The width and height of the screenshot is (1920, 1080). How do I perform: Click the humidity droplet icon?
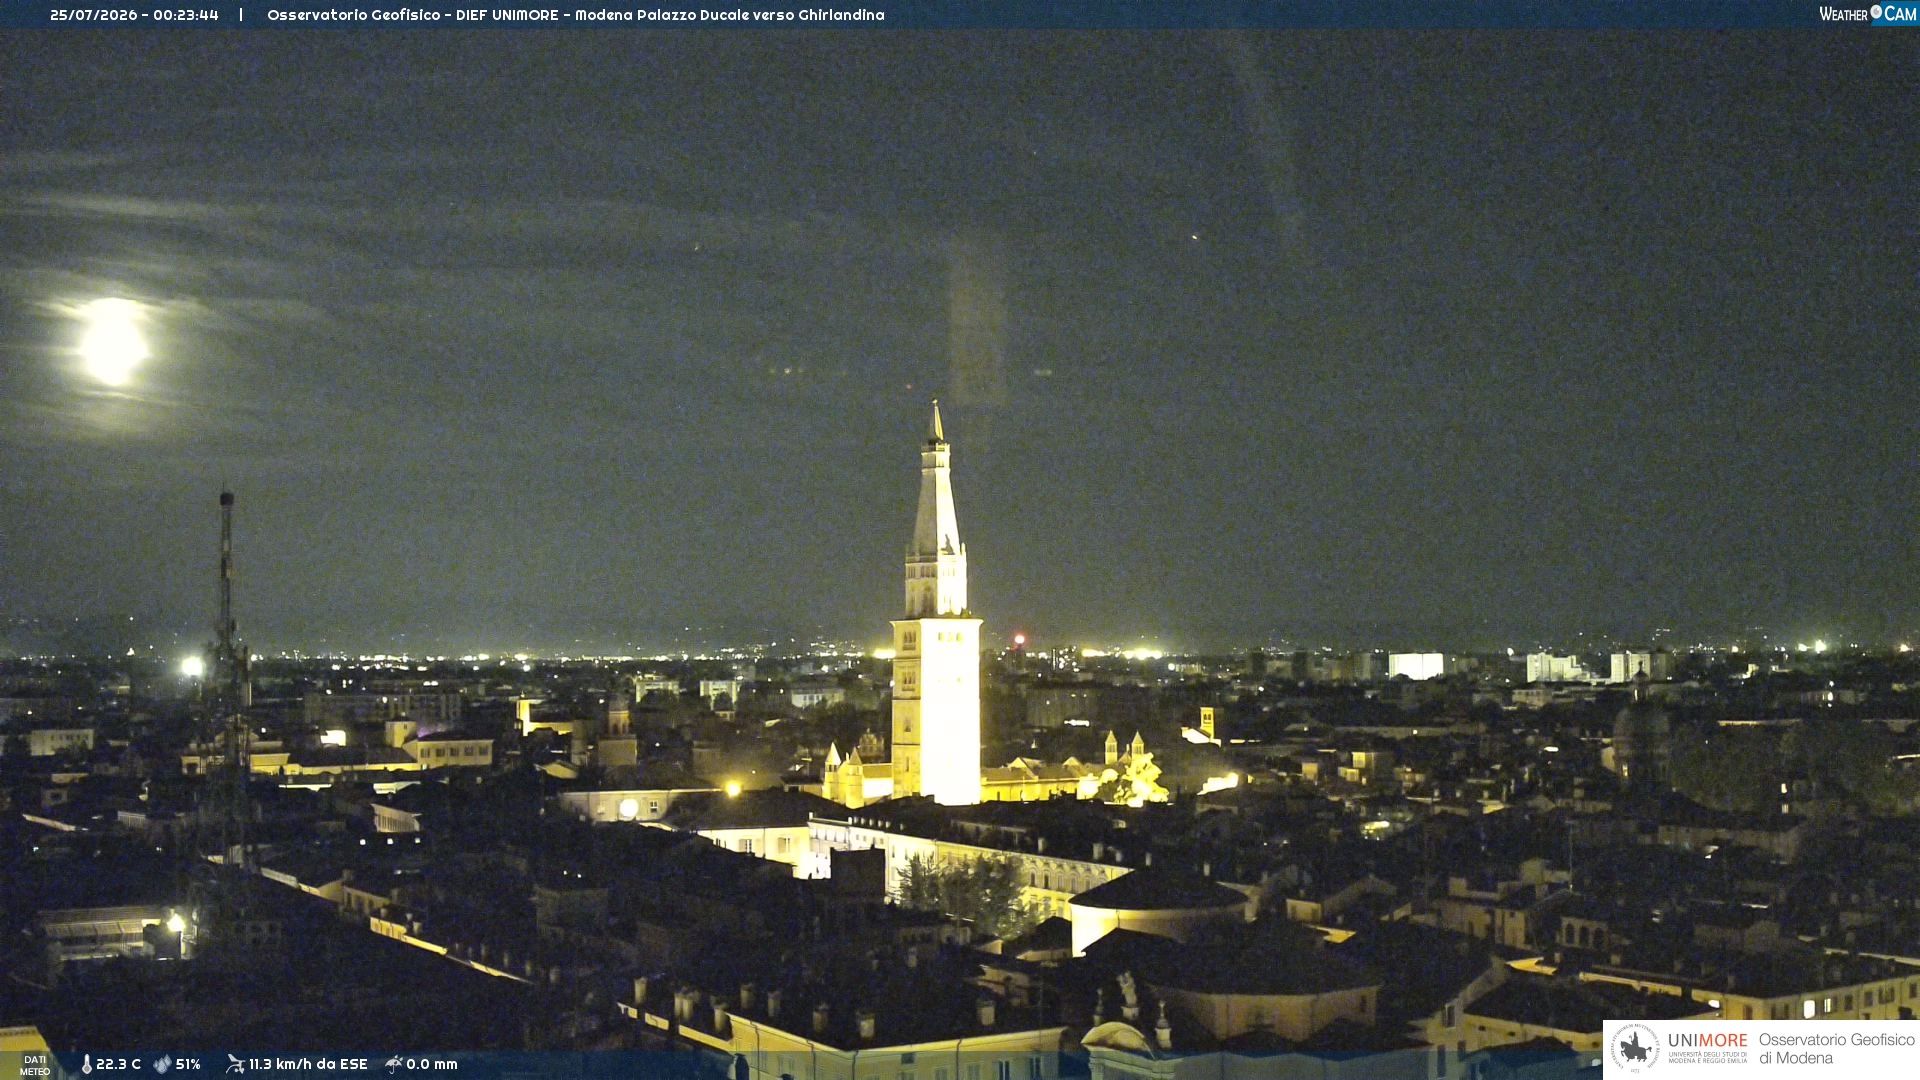(162, 1064)
